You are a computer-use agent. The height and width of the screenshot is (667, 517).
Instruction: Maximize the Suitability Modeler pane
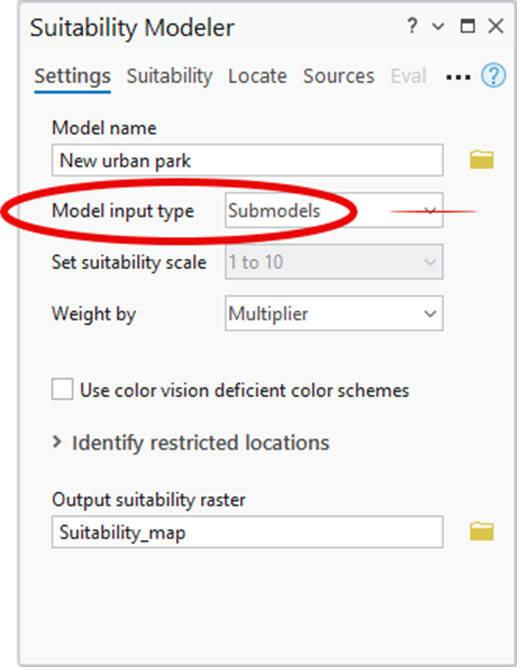(x=468, y=26)
